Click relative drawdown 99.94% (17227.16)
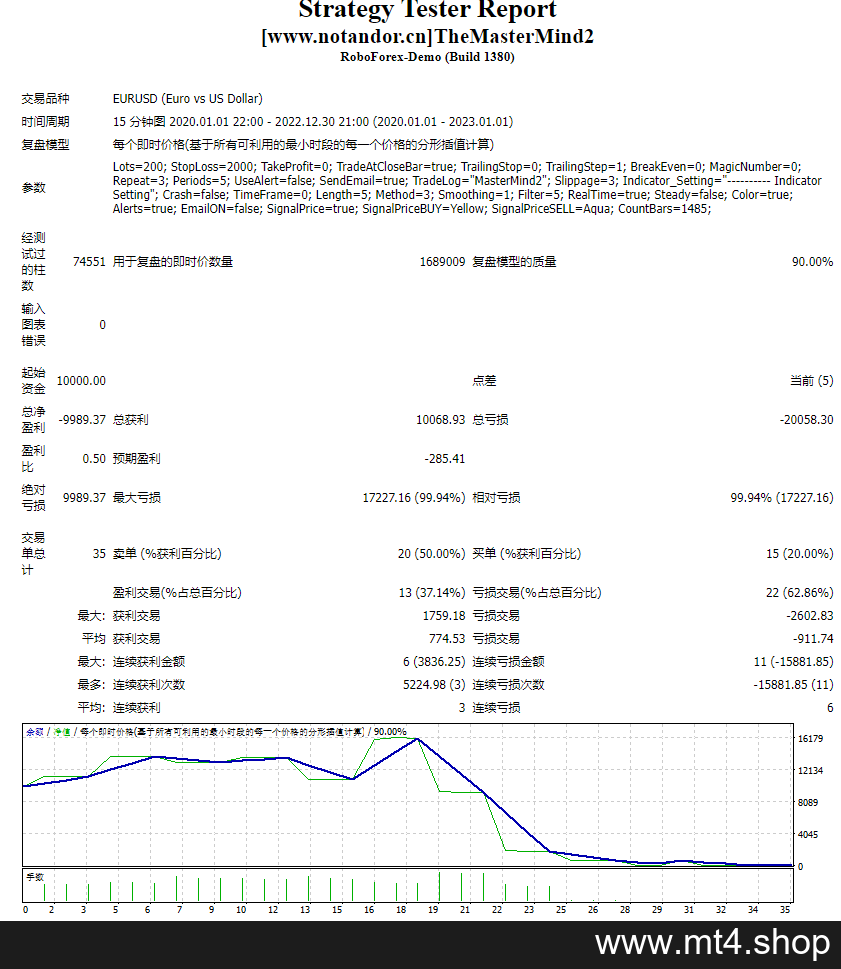 [x=782, y=497]
